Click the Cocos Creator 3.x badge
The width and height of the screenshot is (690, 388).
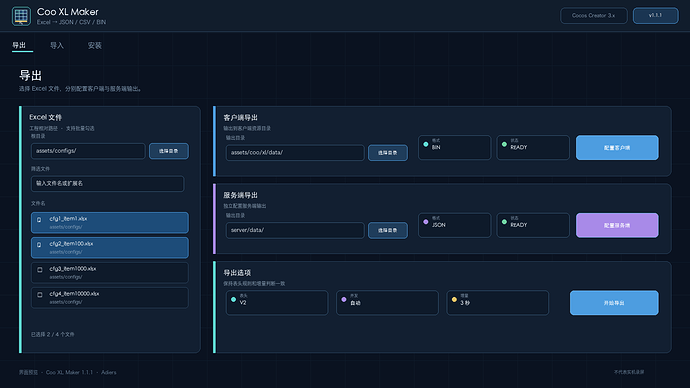(x=594, y=15)
